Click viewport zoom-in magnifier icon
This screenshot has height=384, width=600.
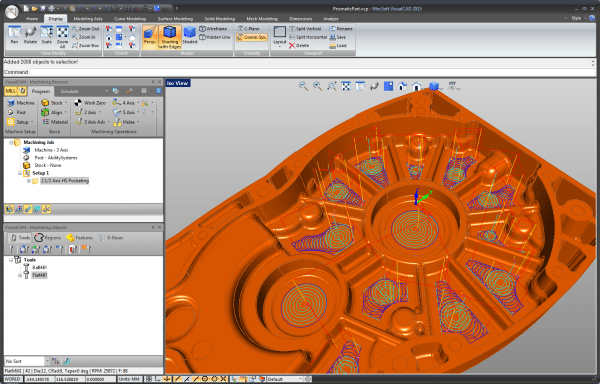[x=317, y=86]
